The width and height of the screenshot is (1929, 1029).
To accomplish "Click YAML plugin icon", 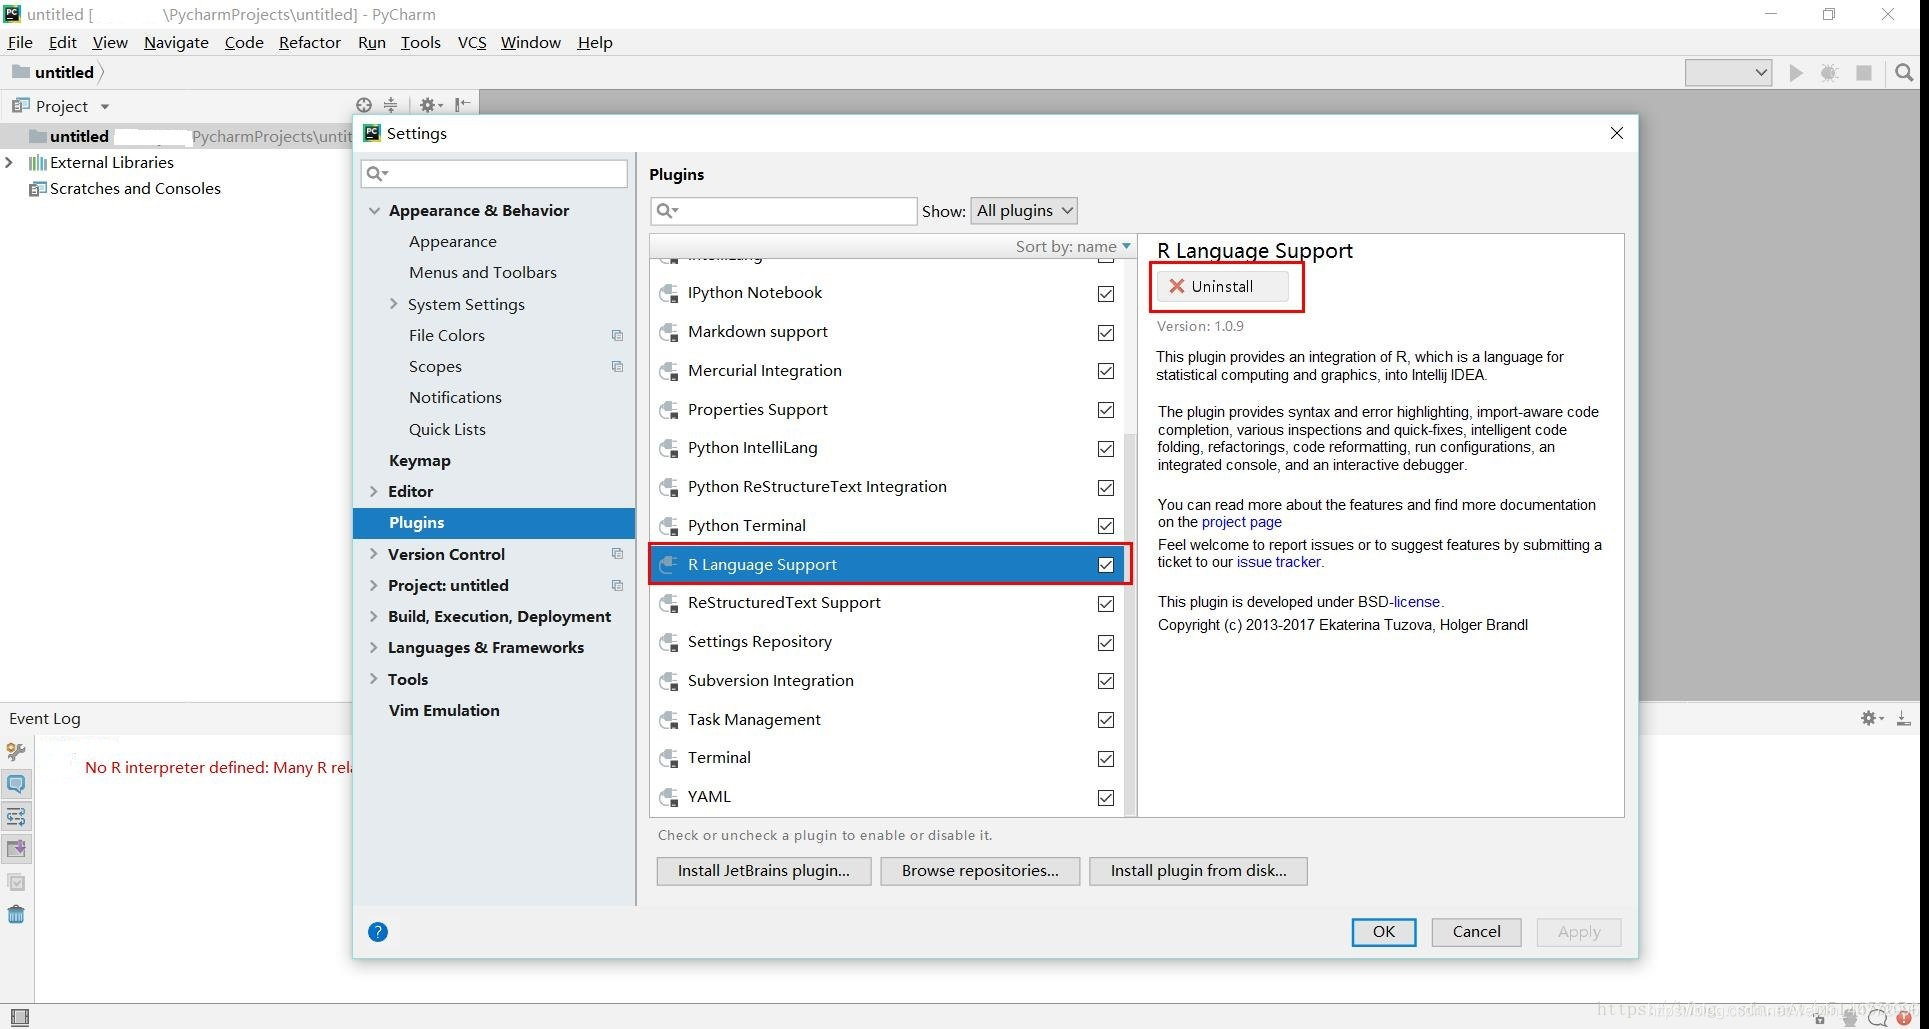I will coord(669,797).
